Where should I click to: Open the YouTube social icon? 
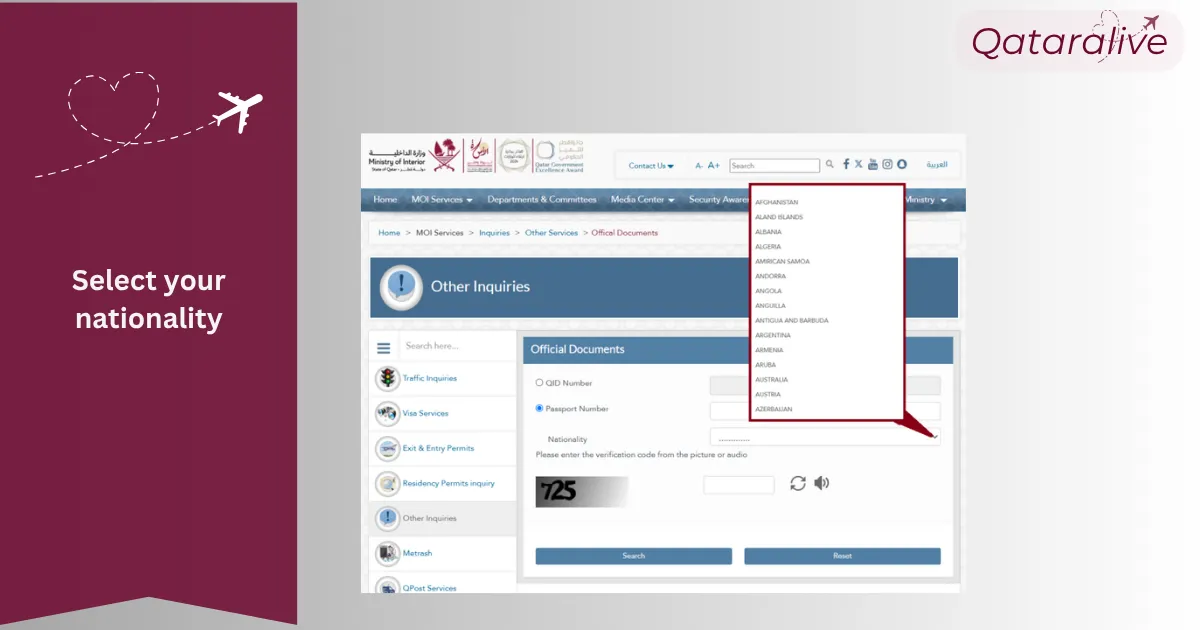pos(872,164)
